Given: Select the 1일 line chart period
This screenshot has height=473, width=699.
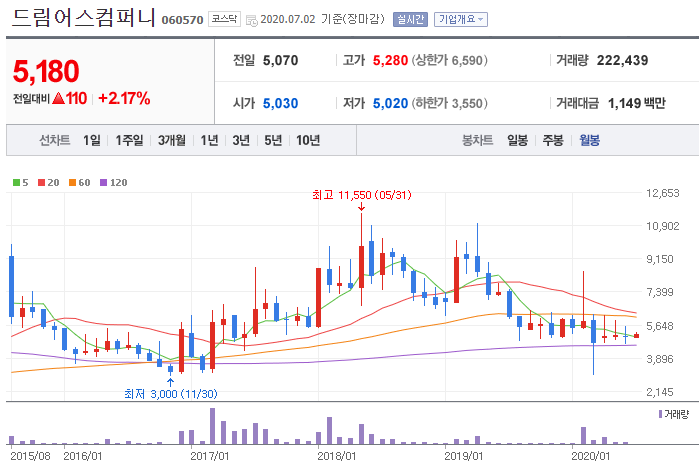Looking at the screenshot, I should [91, 140].
